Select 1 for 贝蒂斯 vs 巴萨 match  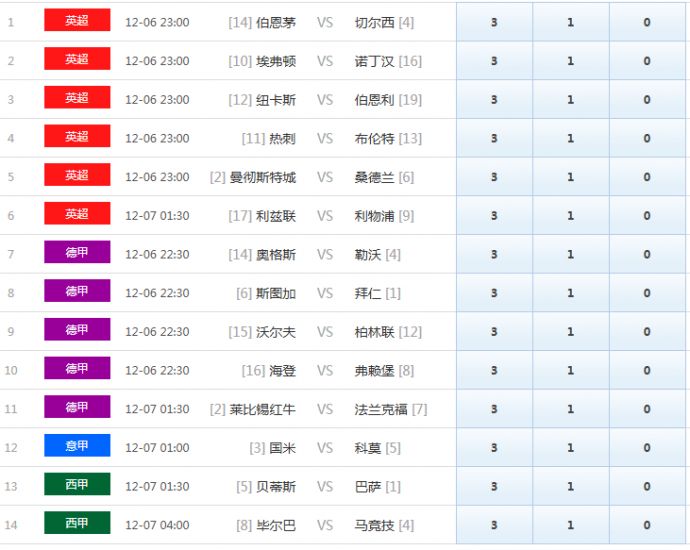(570, 487)
